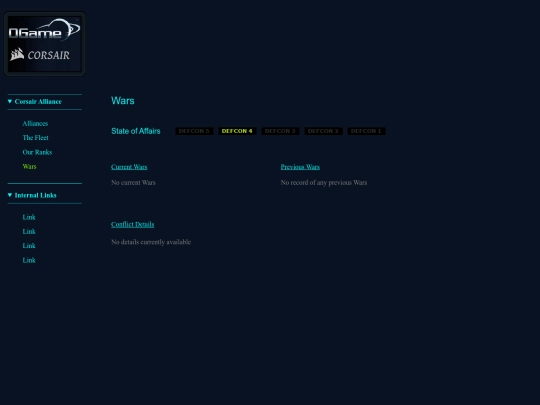Select the Wars sidebar link
The image size is (540, 405).
[x=29, y=166]
